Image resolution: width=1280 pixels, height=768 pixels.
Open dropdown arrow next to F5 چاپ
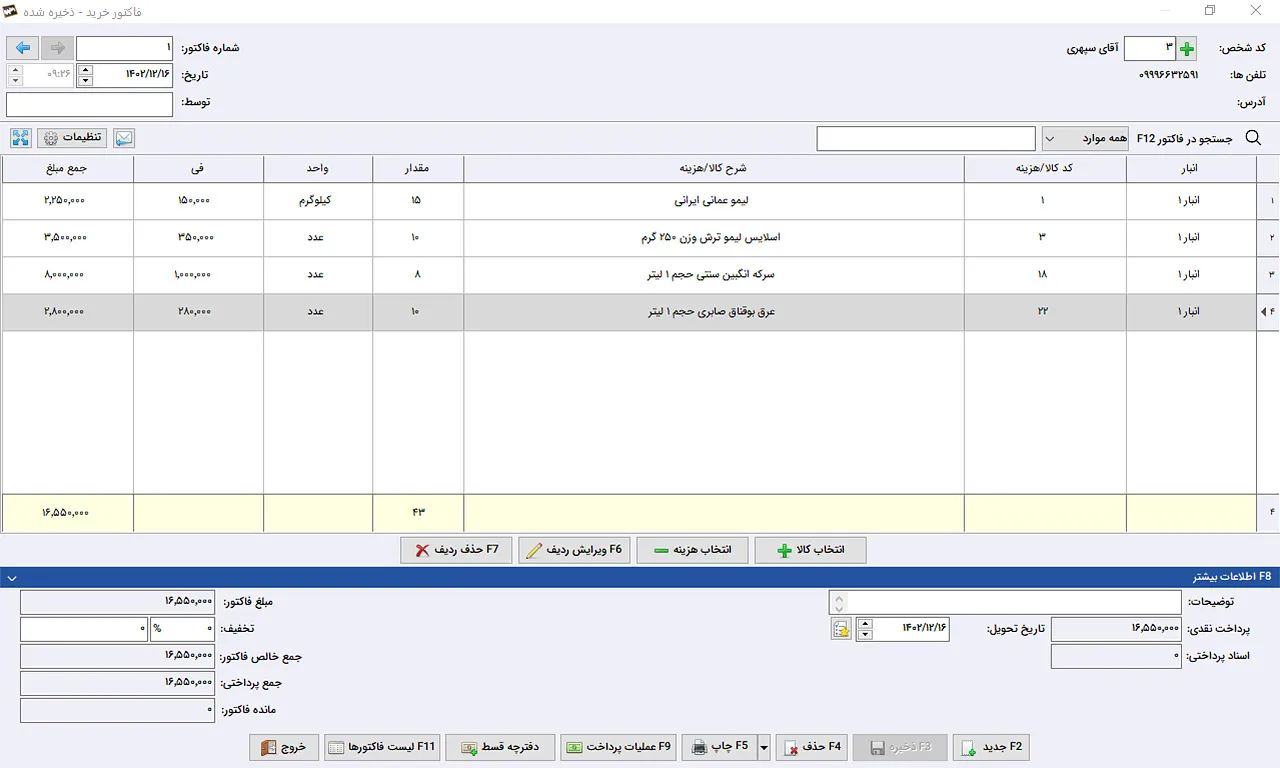pyautogui.click(x=764, y=747)
